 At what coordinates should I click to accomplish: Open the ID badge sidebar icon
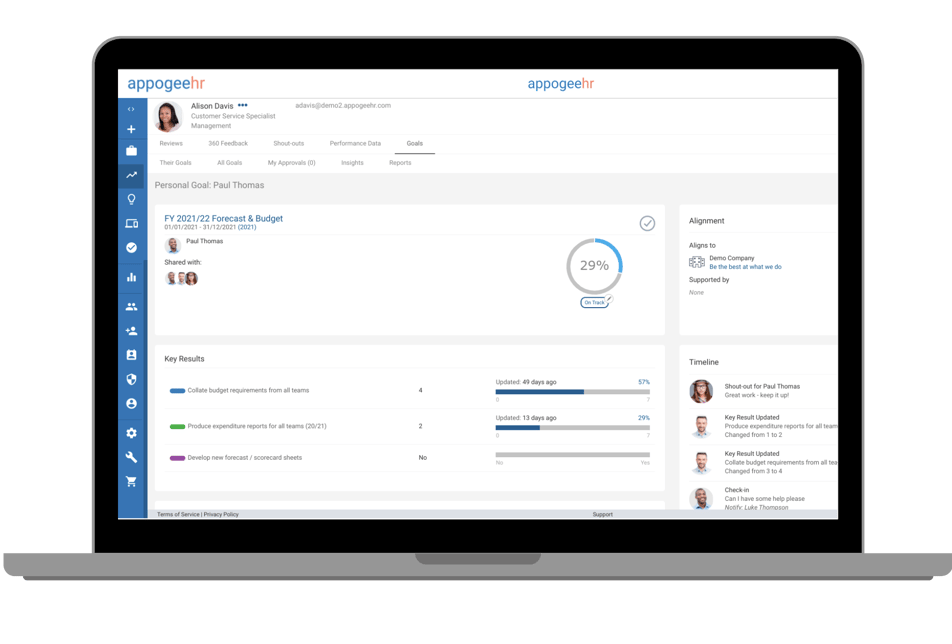click(131, 355)
